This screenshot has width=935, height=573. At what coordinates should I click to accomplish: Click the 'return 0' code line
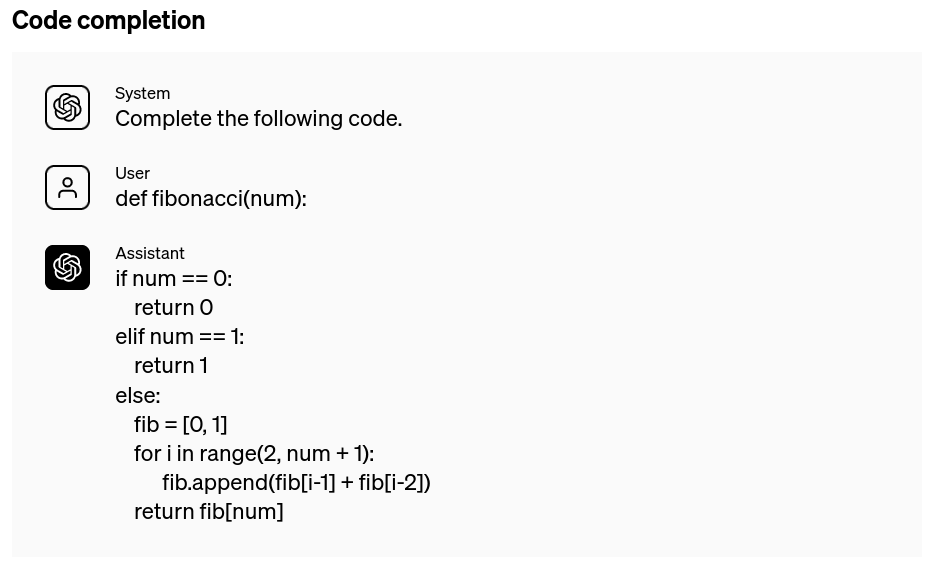(x=173, y=307)
